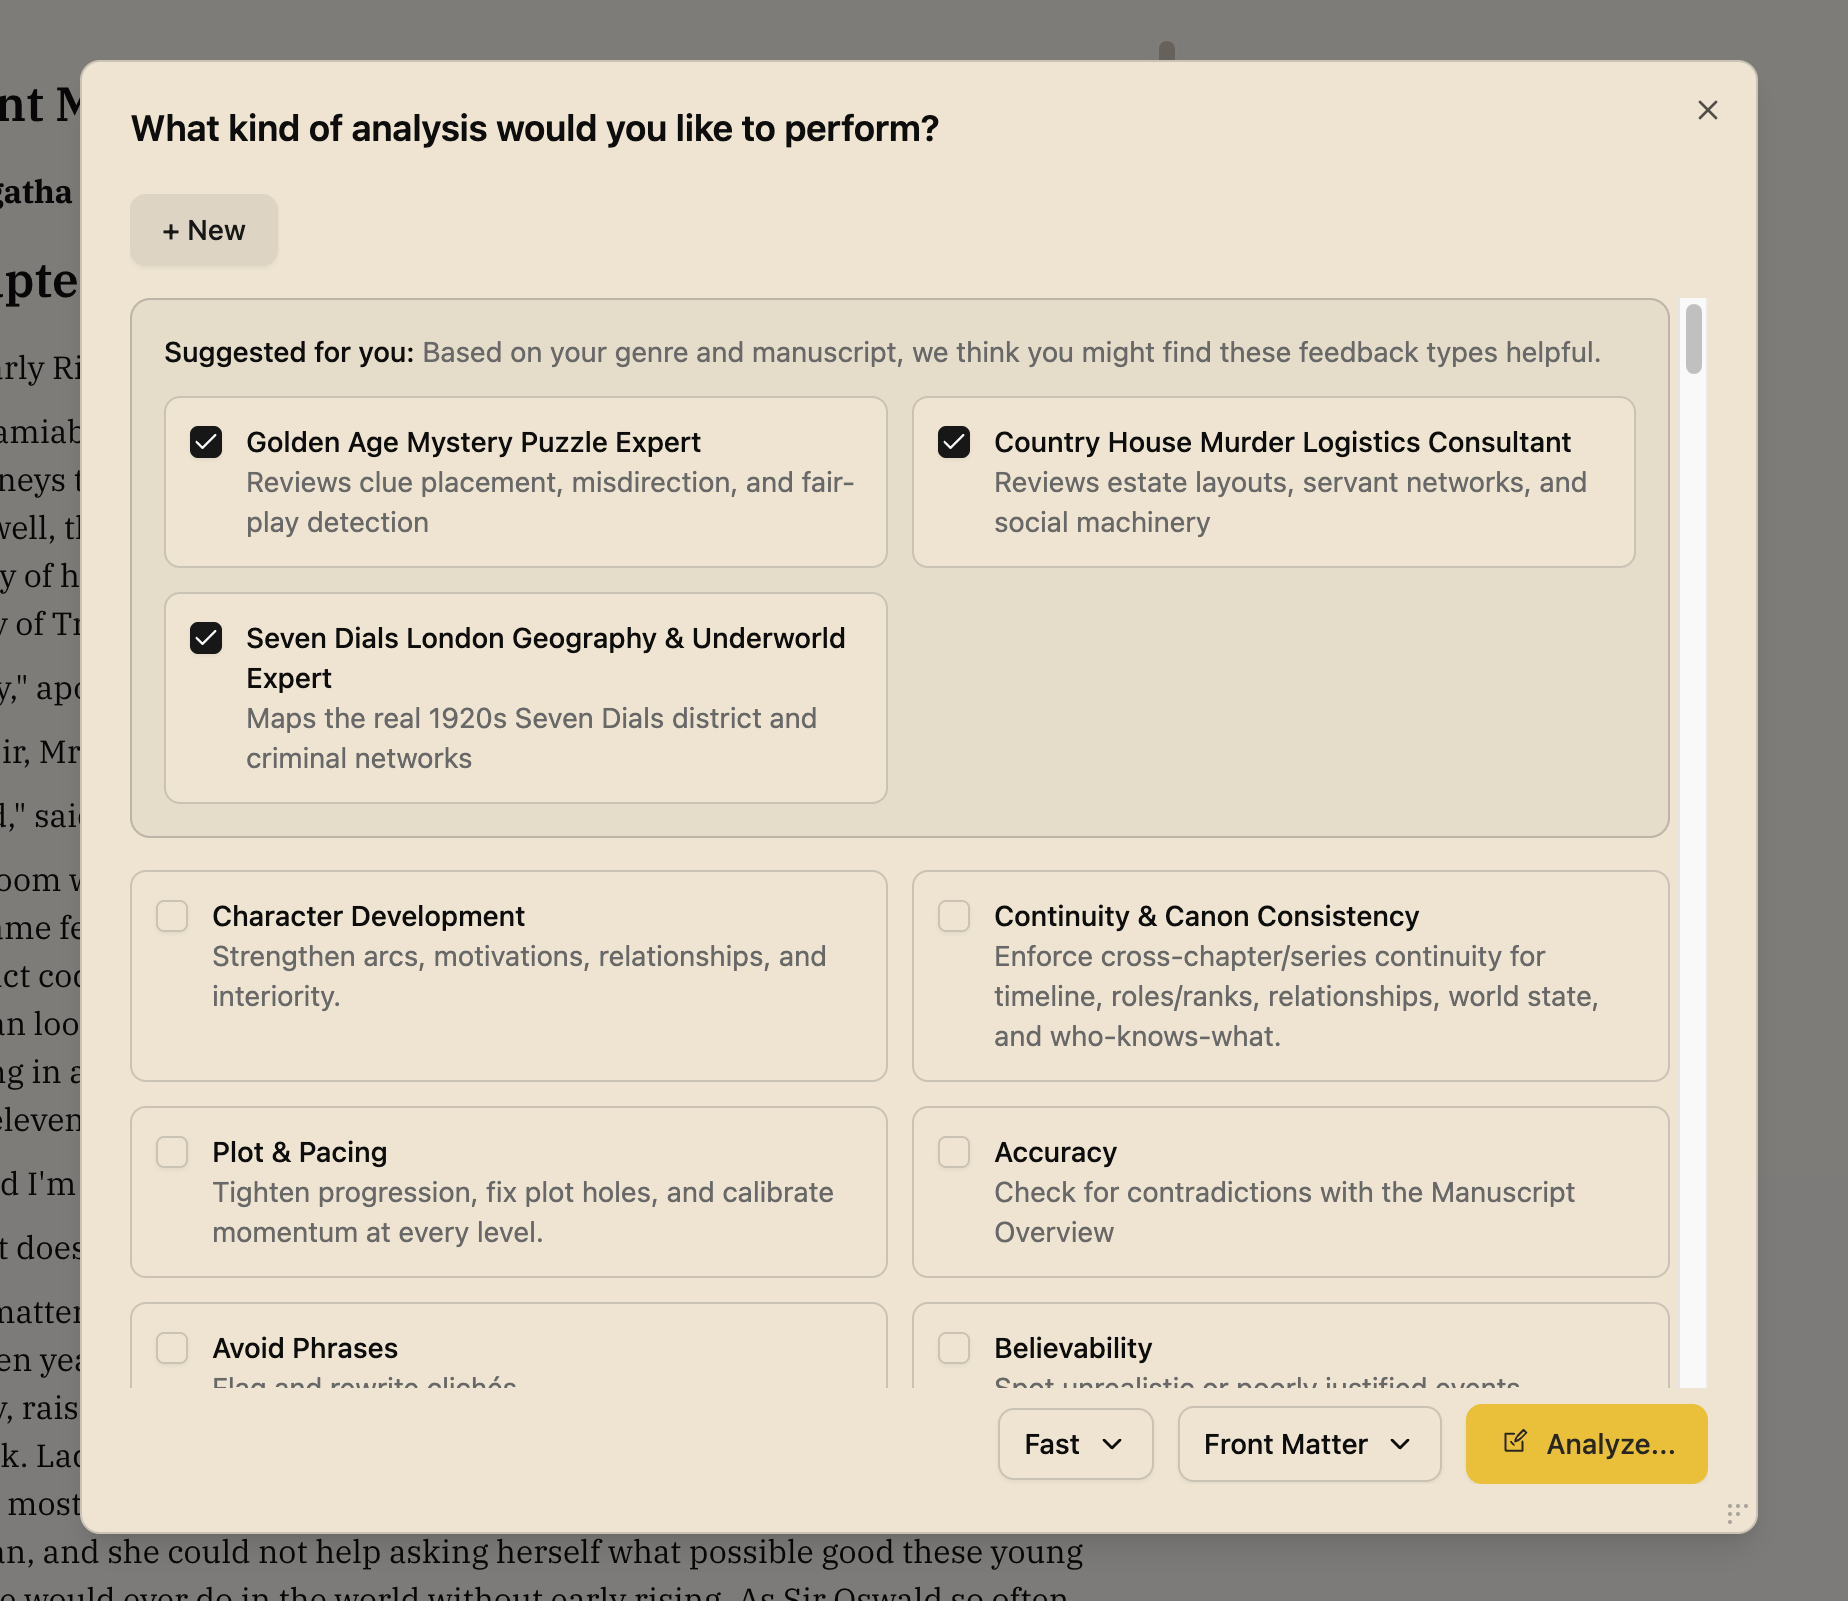This screenshot has height=1601, width=1848.
Task: Enable Character Development feedback
Action: [x=171, y=915]
